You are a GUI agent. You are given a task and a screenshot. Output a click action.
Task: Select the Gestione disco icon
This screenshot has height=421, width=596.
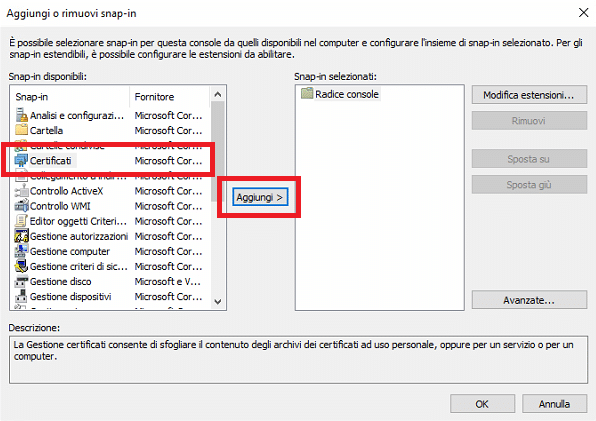point(21,282)
